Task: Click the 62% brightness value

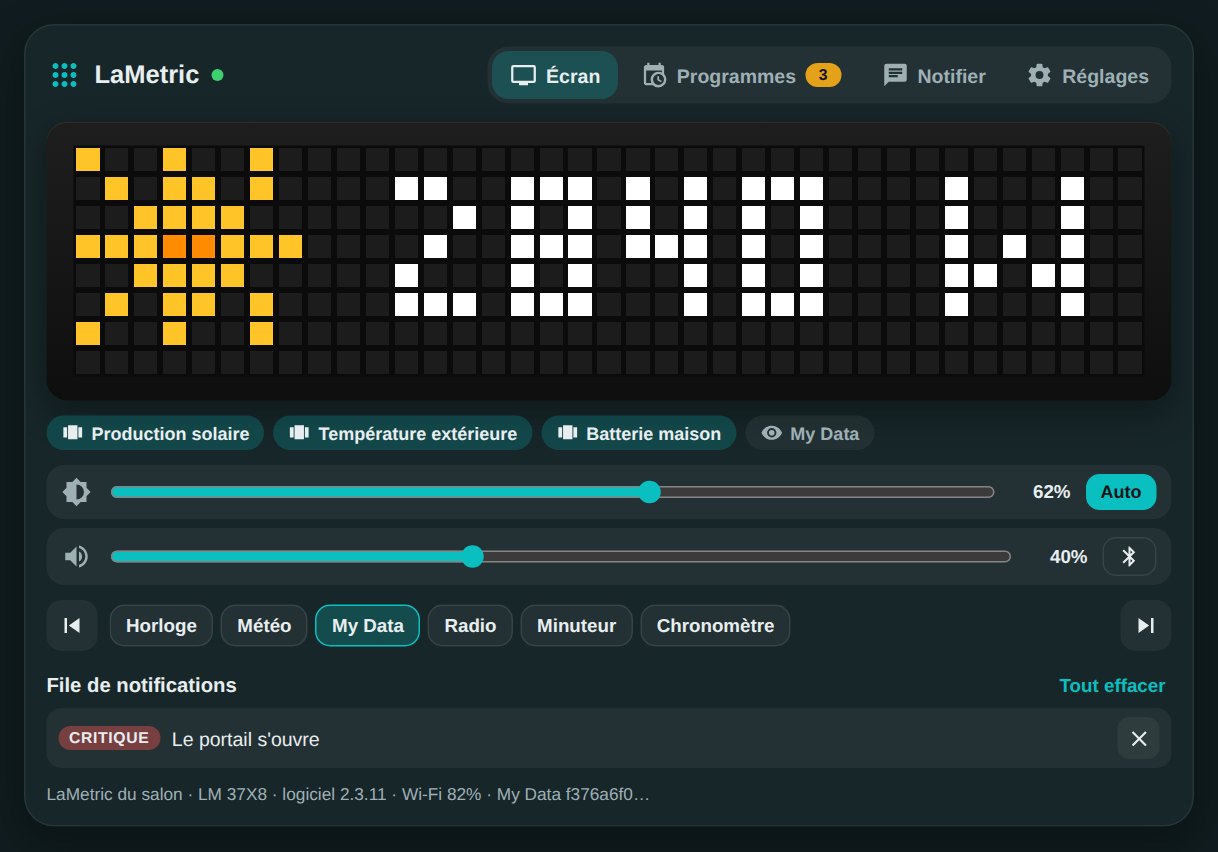Action: point(1051,492)
